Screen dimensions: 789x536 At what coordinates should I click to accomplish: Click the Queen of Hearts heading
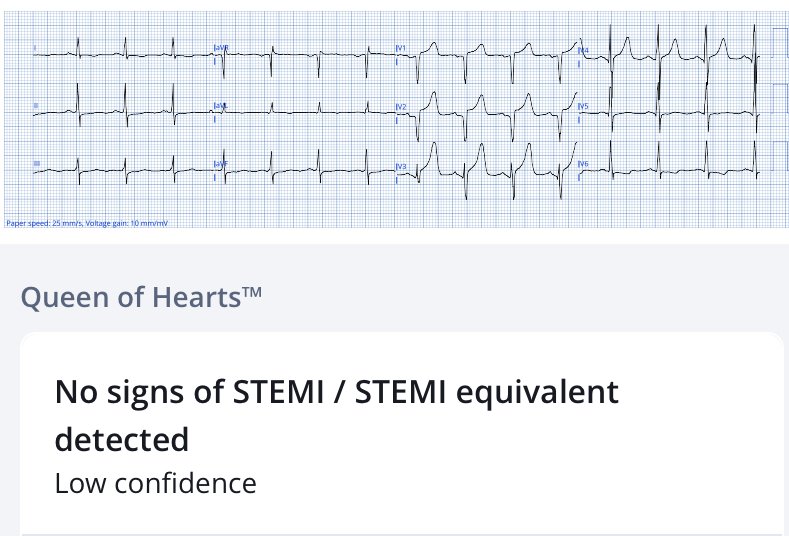(130, 298)
